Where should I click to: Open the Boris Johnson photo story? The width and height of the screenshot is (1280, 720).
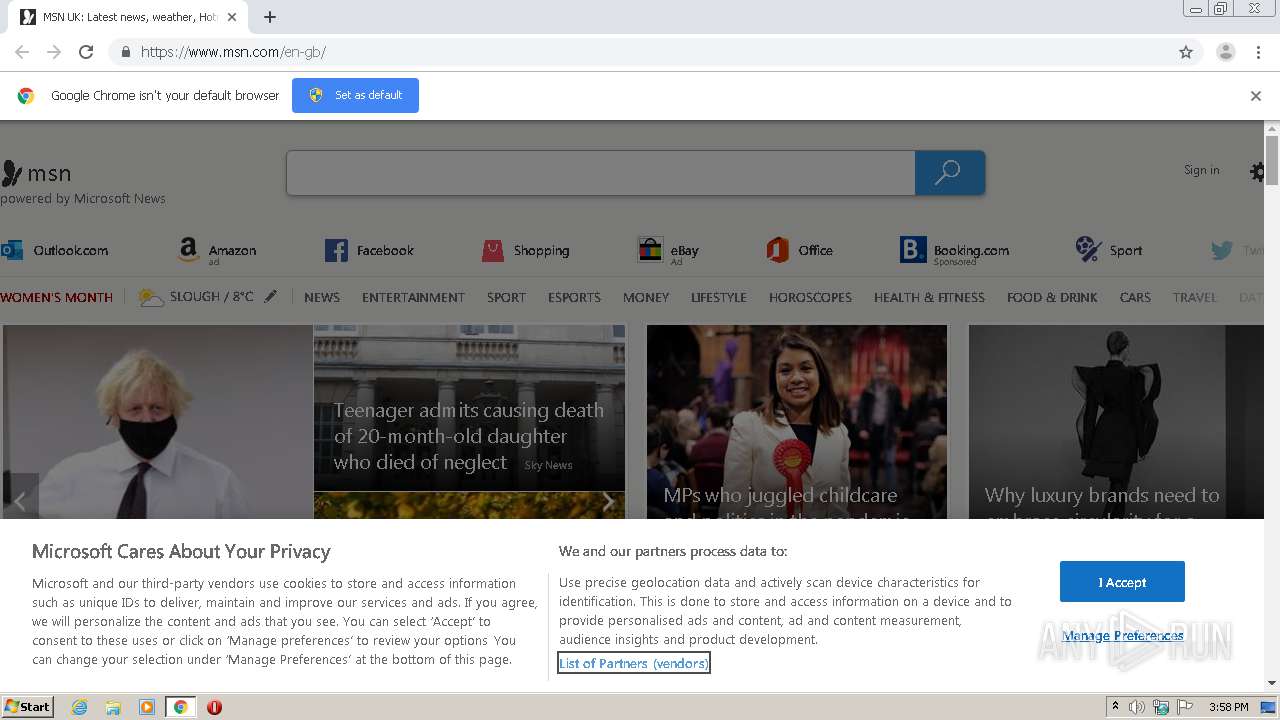[158, 421]
